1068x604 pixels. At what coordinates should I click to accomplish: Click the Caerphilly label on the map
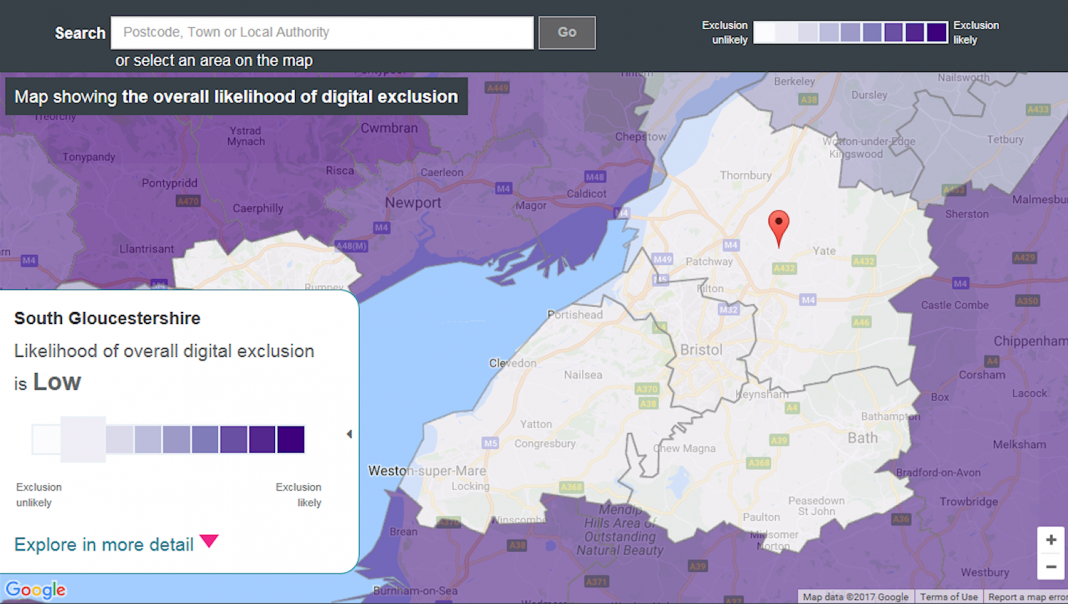[257, 208]
